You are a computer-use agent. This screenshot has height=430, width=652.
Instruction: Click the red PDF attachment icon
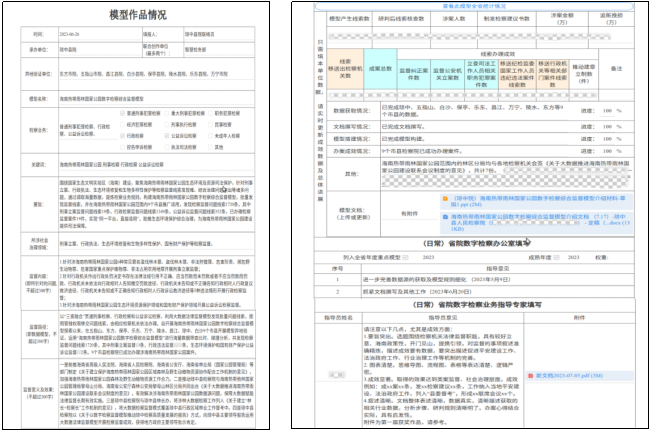pyautogui.click(x=531, y=376)
